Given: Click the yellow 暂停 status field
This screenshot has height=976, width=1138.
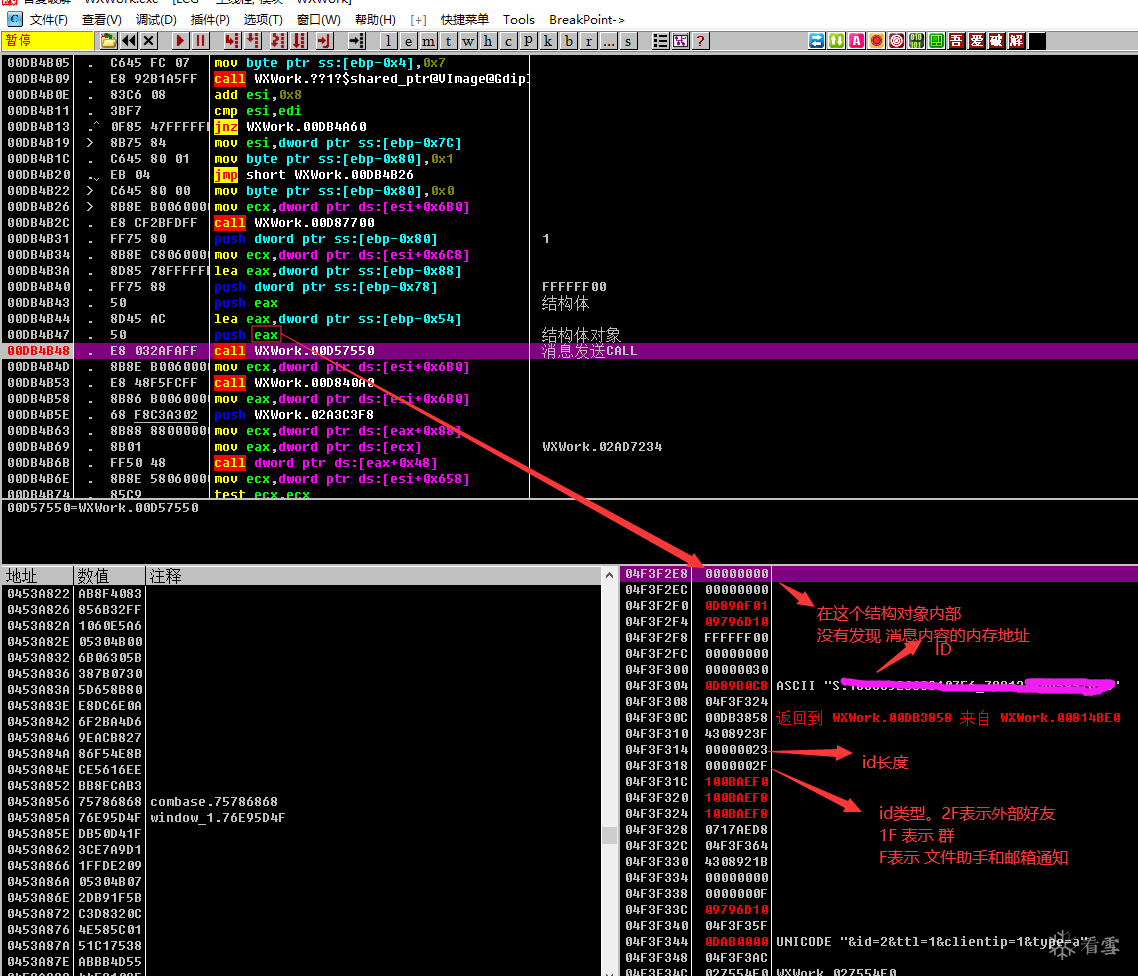Looking at the screenshot, I should click(x=48, y=41).
